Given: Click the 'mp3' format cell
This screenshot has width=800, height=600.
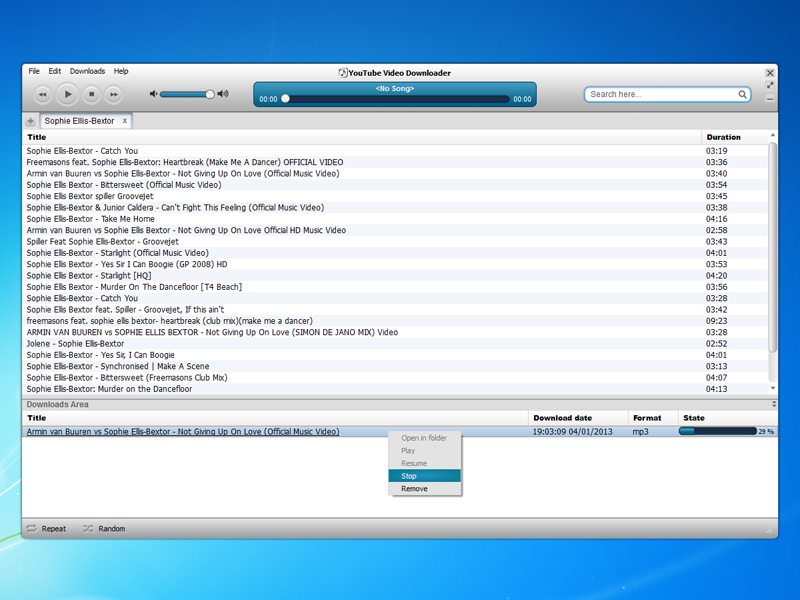Looking at the screenshot, I should click(640, 432).
